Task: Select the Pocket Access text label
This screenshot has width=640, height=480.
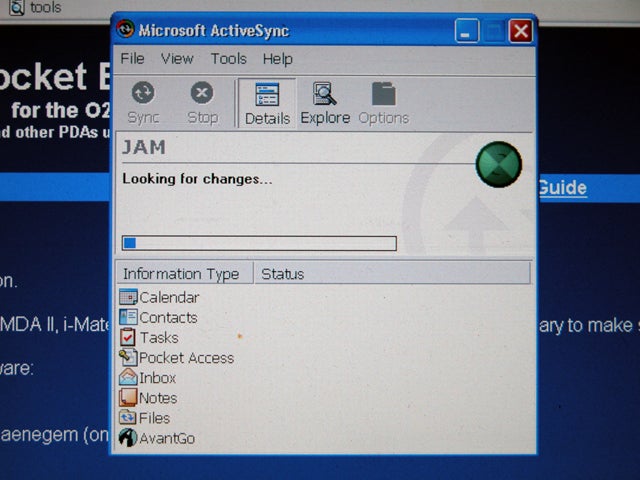Action: [187, 358]
